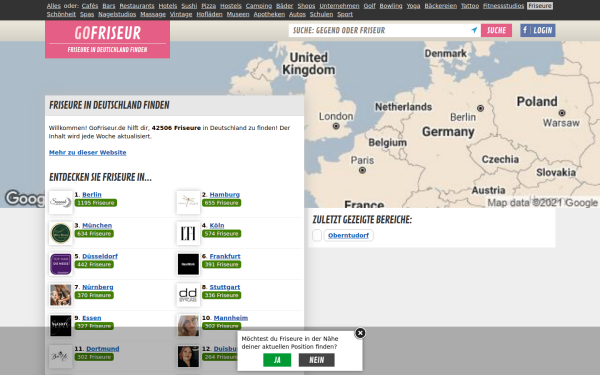The image size is (600, 375).
Task: Click the 634 Friseure badge for München
Action: [94, 233]
